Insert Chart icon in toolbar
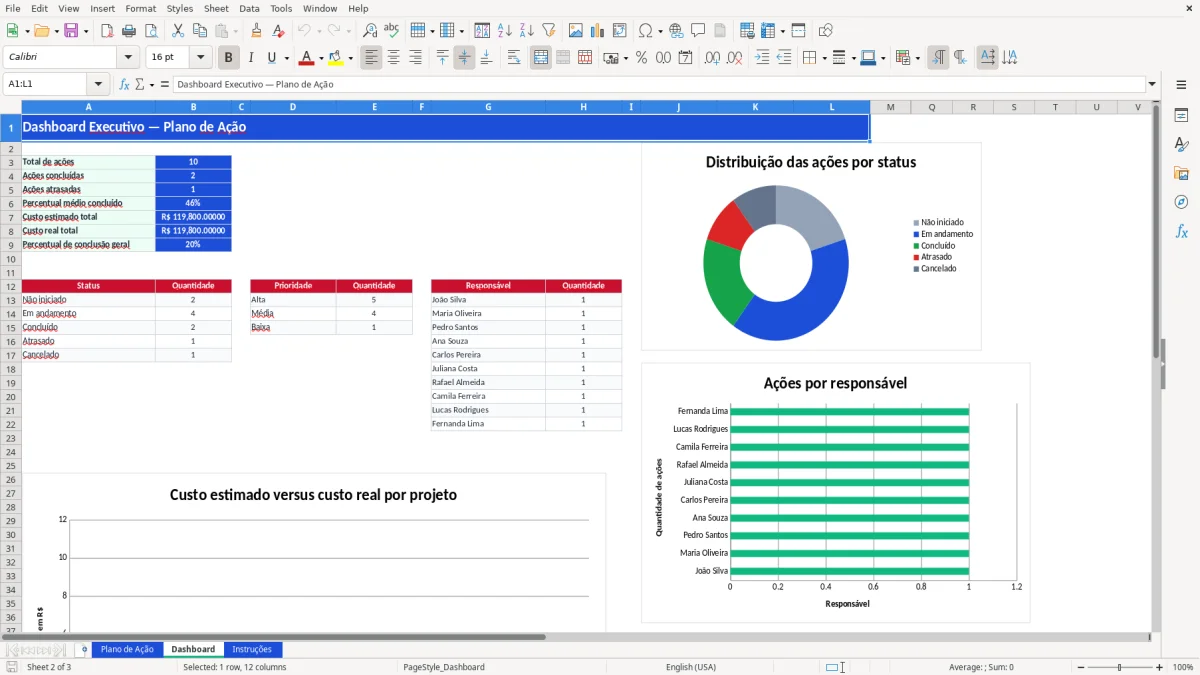This screenshot has width=1200, height=675. pos(598,31)
